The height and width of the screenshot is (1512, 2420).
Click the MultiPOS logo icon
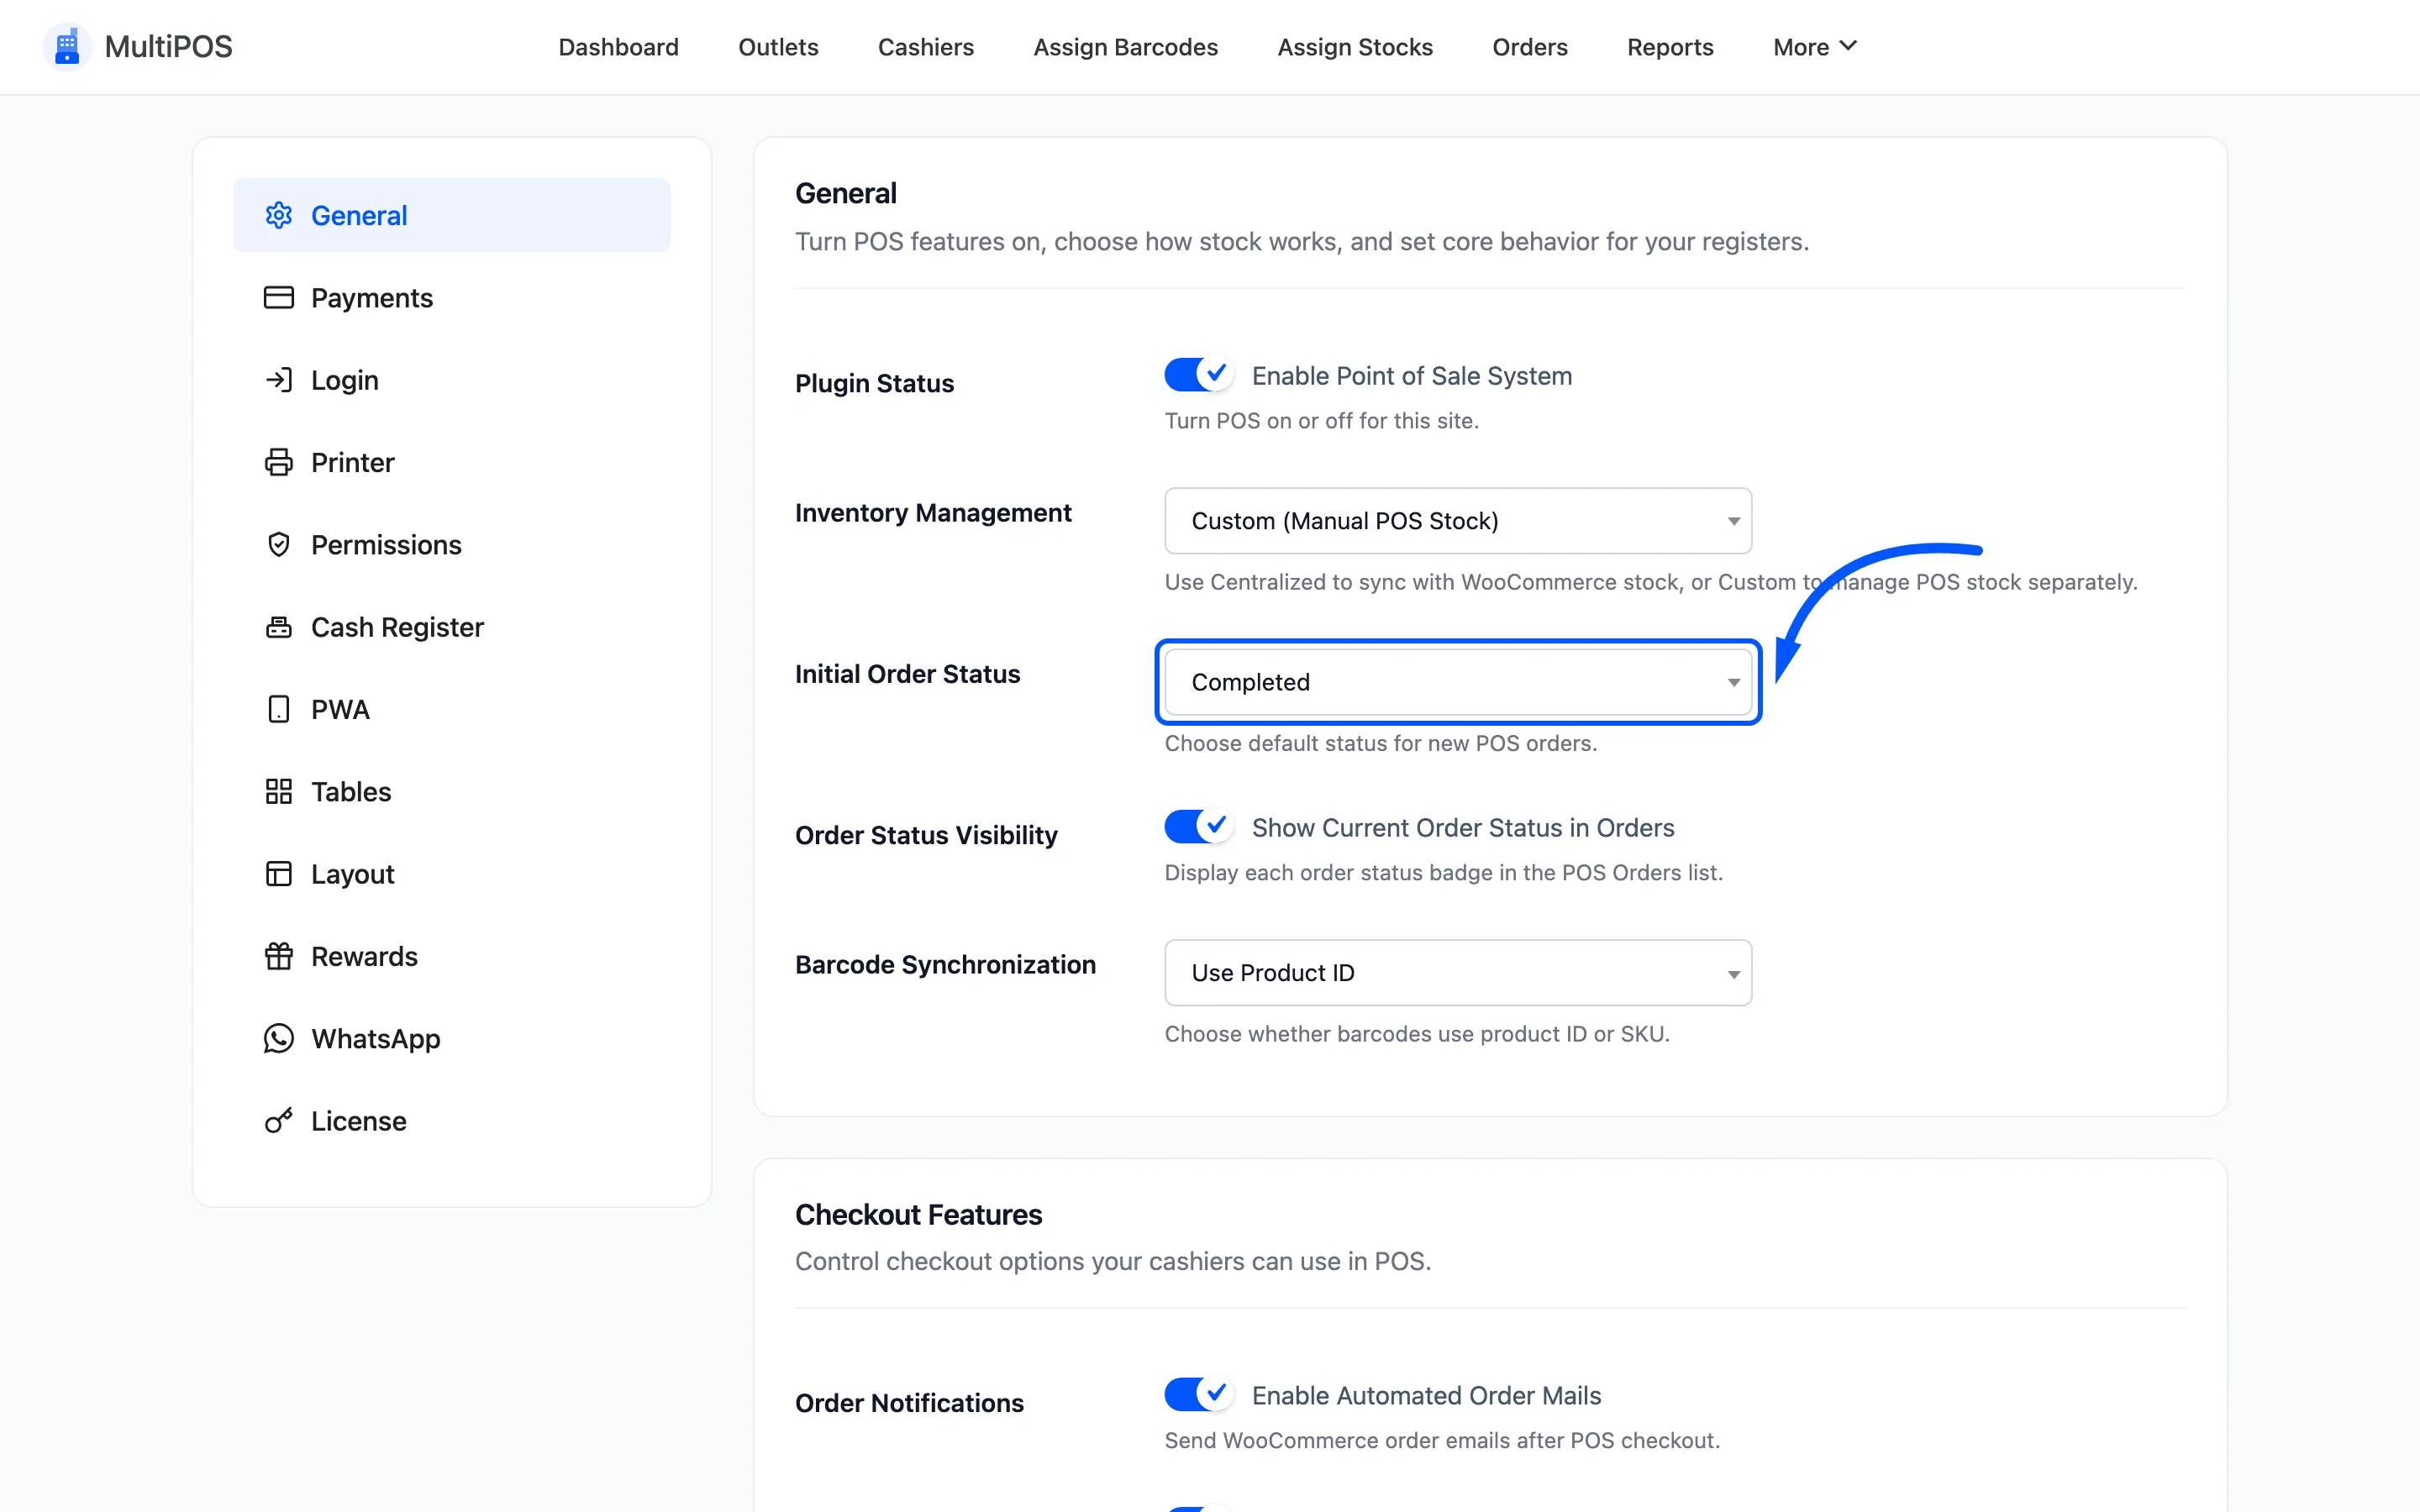[67, 46]
